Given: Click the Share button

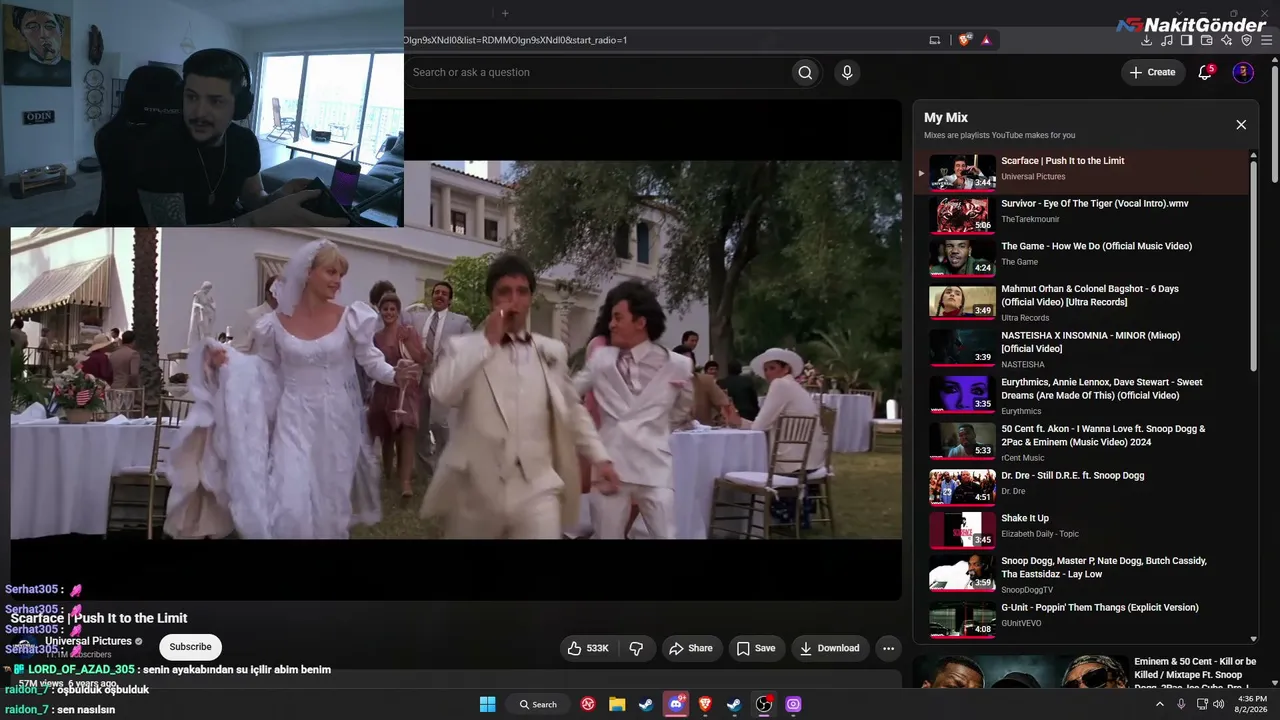Looking at the screenshot, I should click(691, 648).
